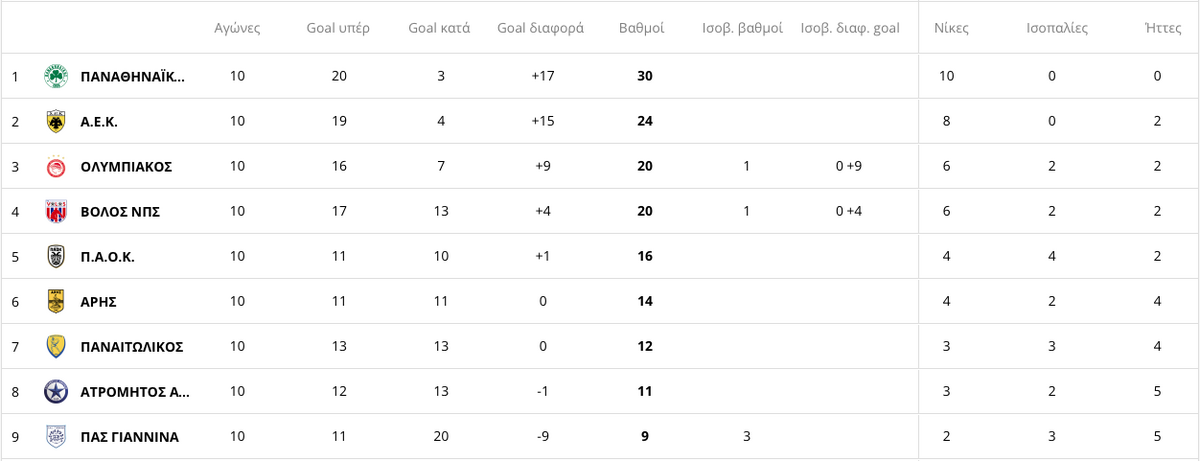Click the Volos NPS team crest

click(56, 211)
